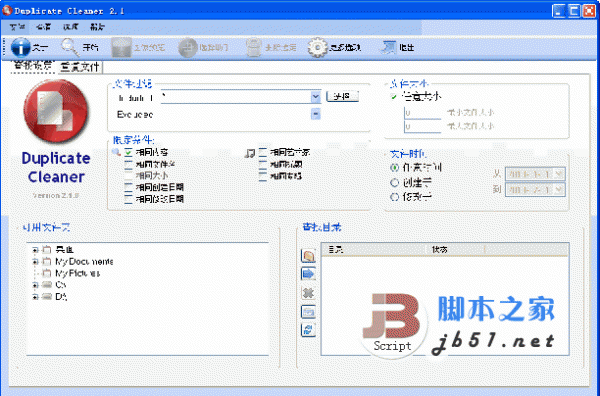Click the grayed calculator-like toolbar icon
600x396 pixels.
tap(121, 47)
